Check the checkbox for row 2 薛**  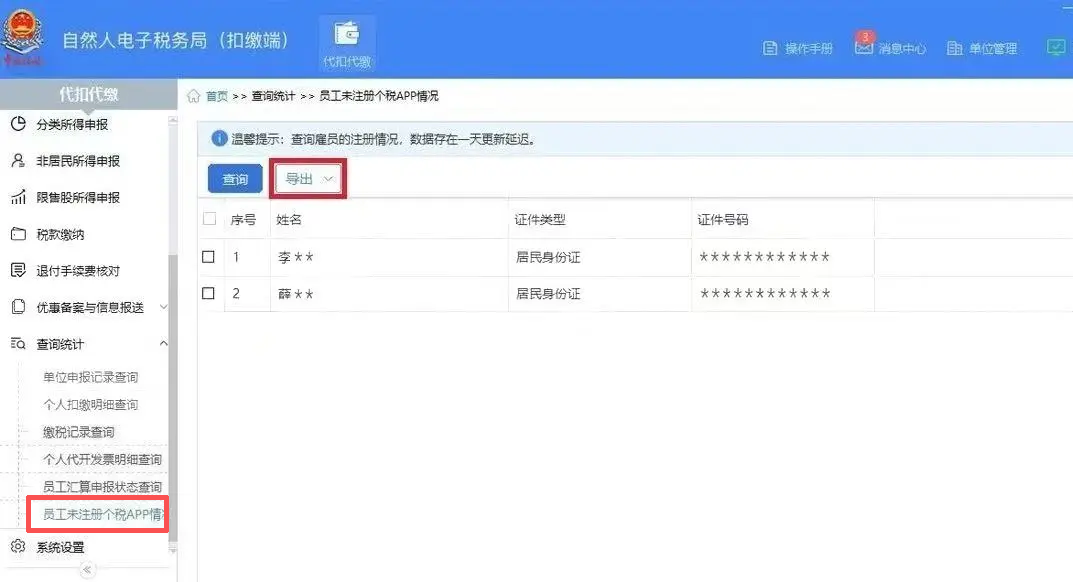coord(208,294)
